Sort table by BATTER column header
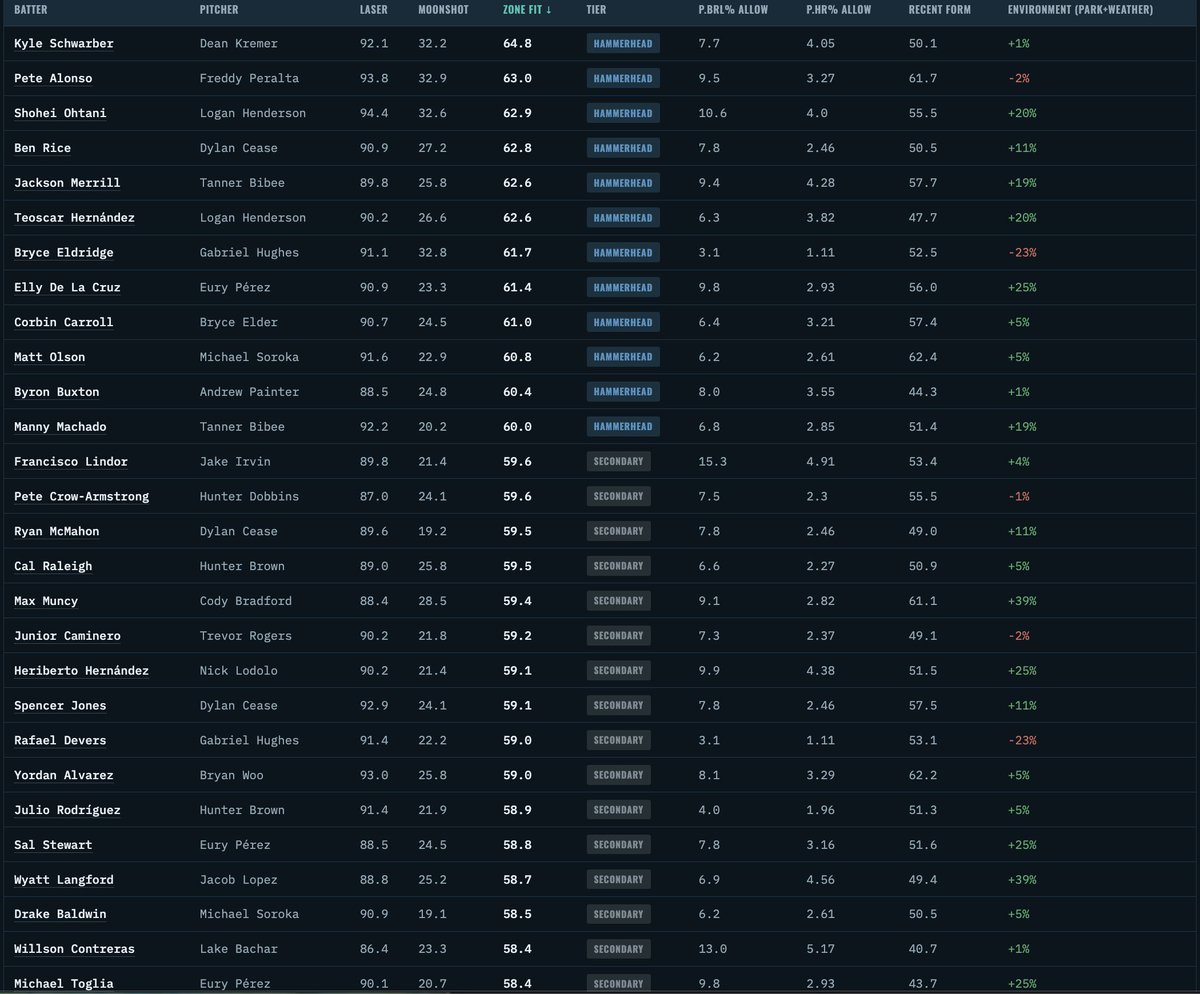The height and width of the screenshot is (994, 1200). [x=31, y=10]
